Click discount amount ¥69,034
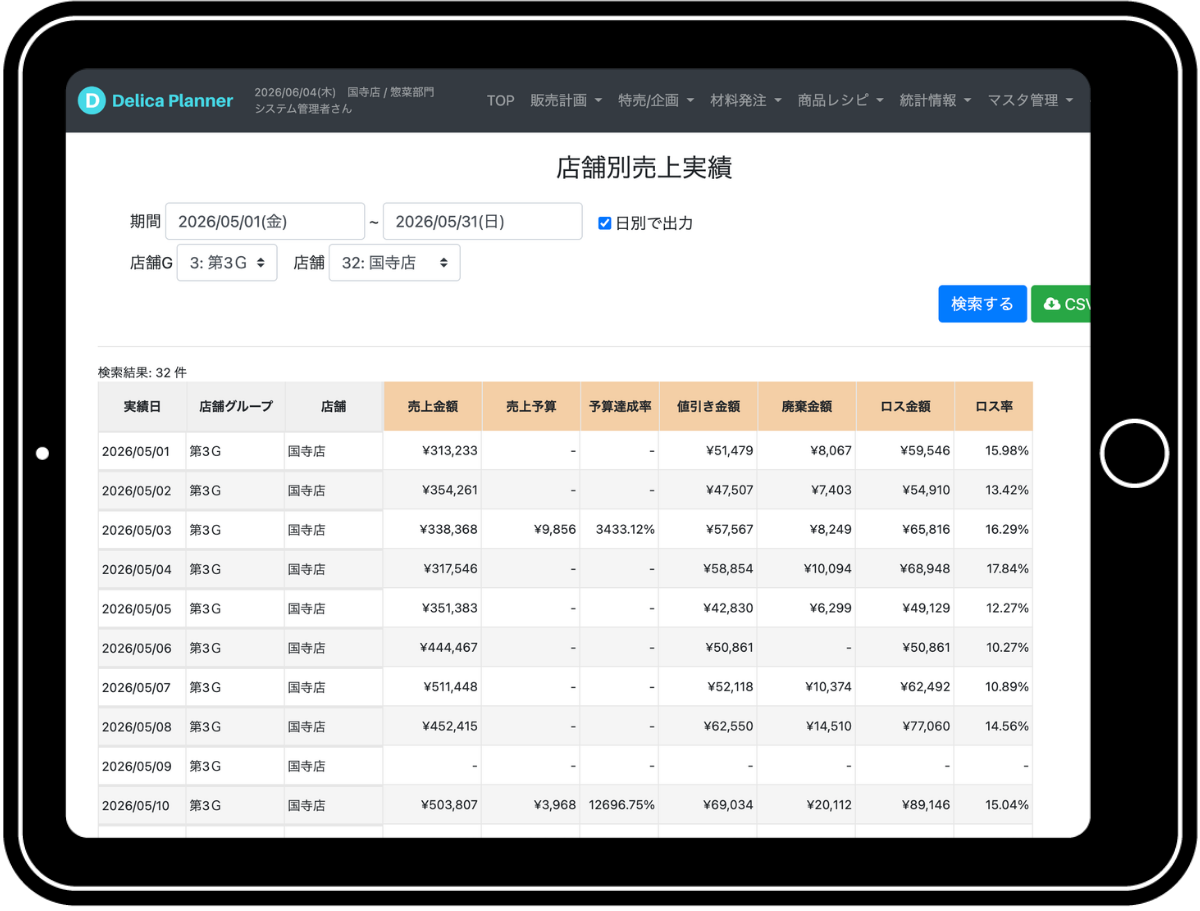The height and width of the screenshot is (911, 1200). coord(729,805)
